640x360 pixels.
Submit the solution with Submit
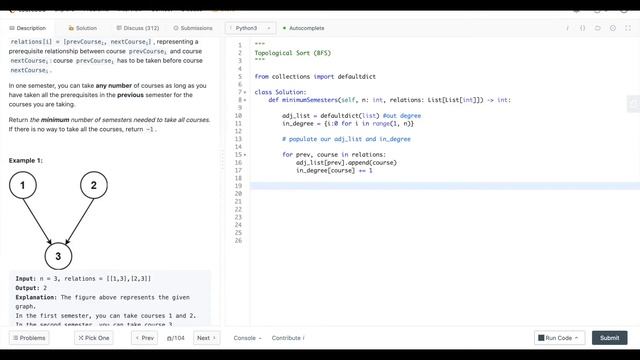pos(609,338)
